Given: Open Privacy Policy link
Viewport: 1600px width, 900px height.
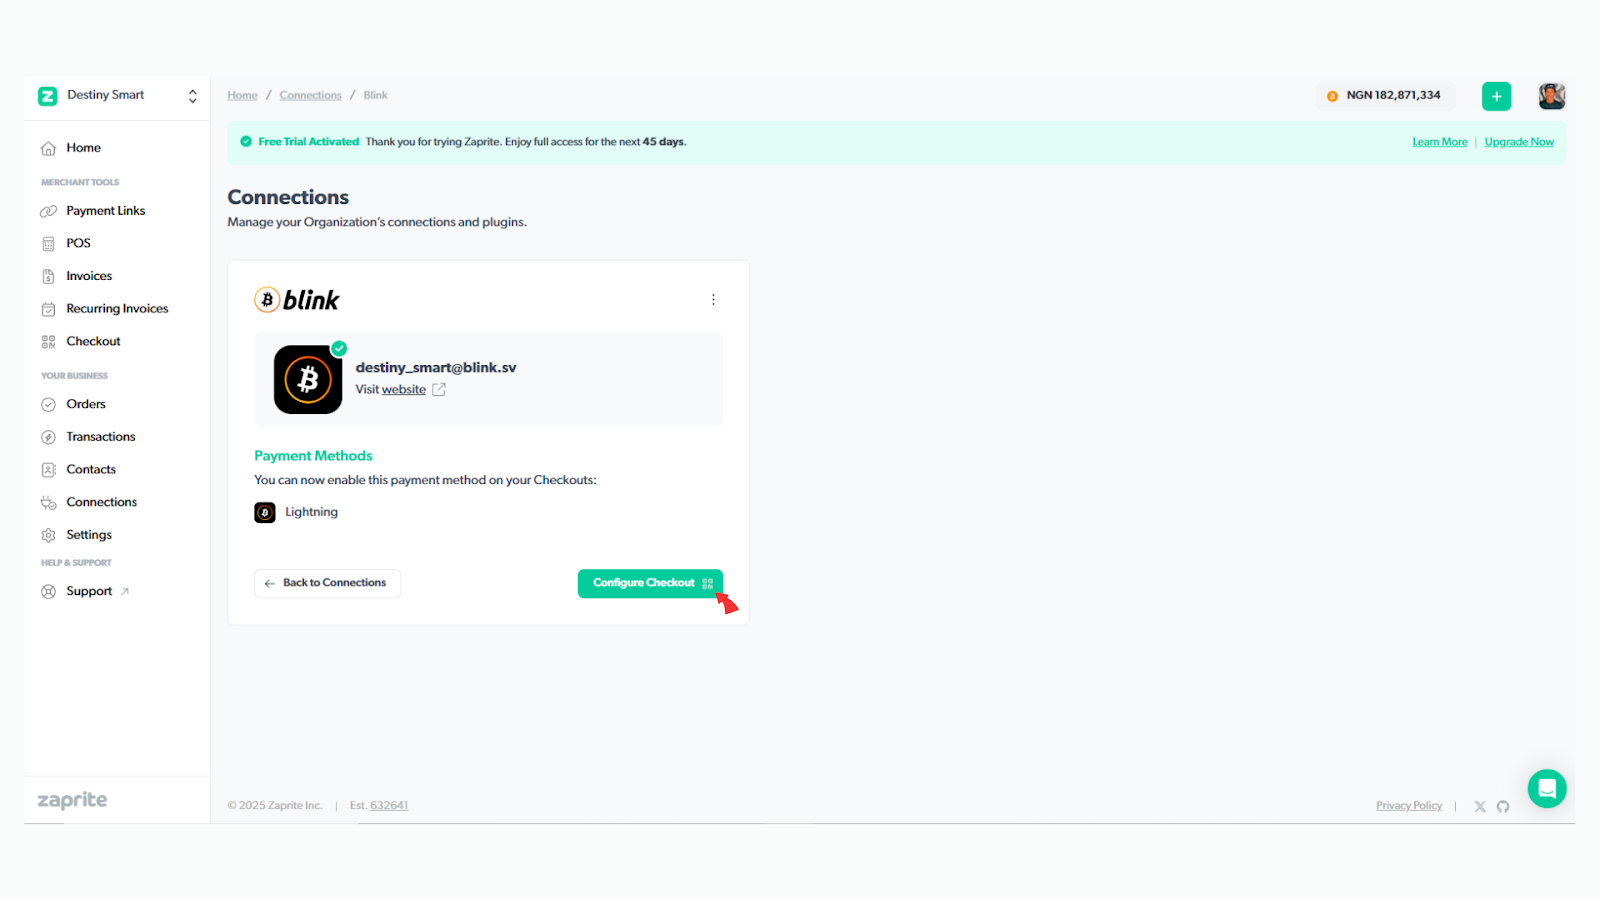Looking at the screenshot, I should coord(1408,806).
